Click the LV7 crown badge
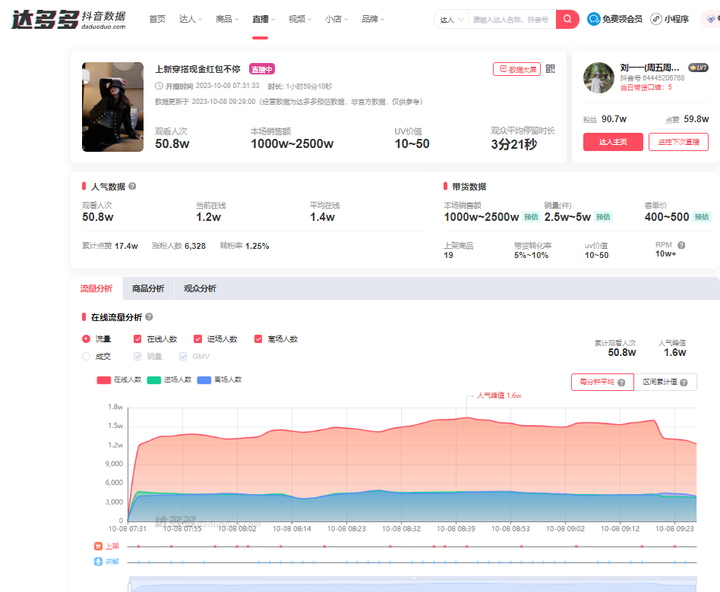The width and height of the screenshot is (720, 592). pyautogui.click(x=698, y=68)
